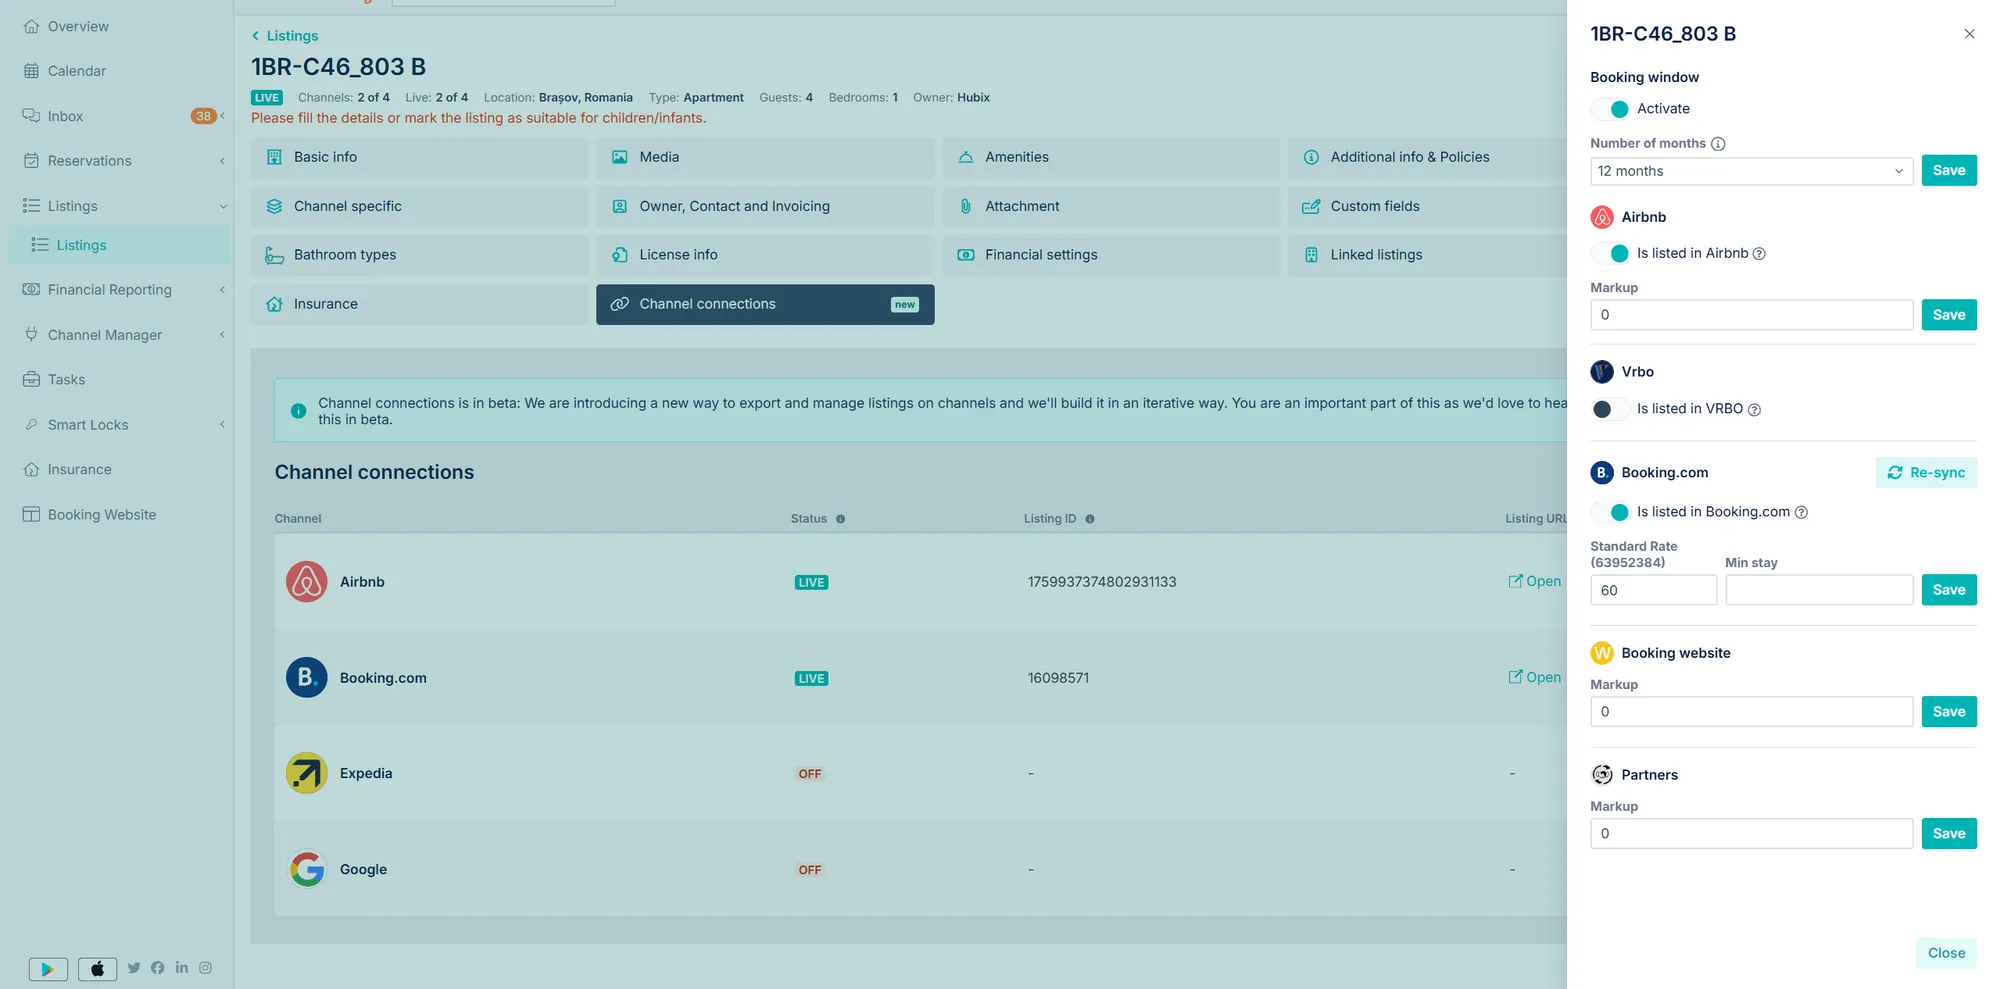The height and width of the screenshot is (989, 2000).
Task: Open the Airbnb listing URL link
Action: [x=1534, y=581]
